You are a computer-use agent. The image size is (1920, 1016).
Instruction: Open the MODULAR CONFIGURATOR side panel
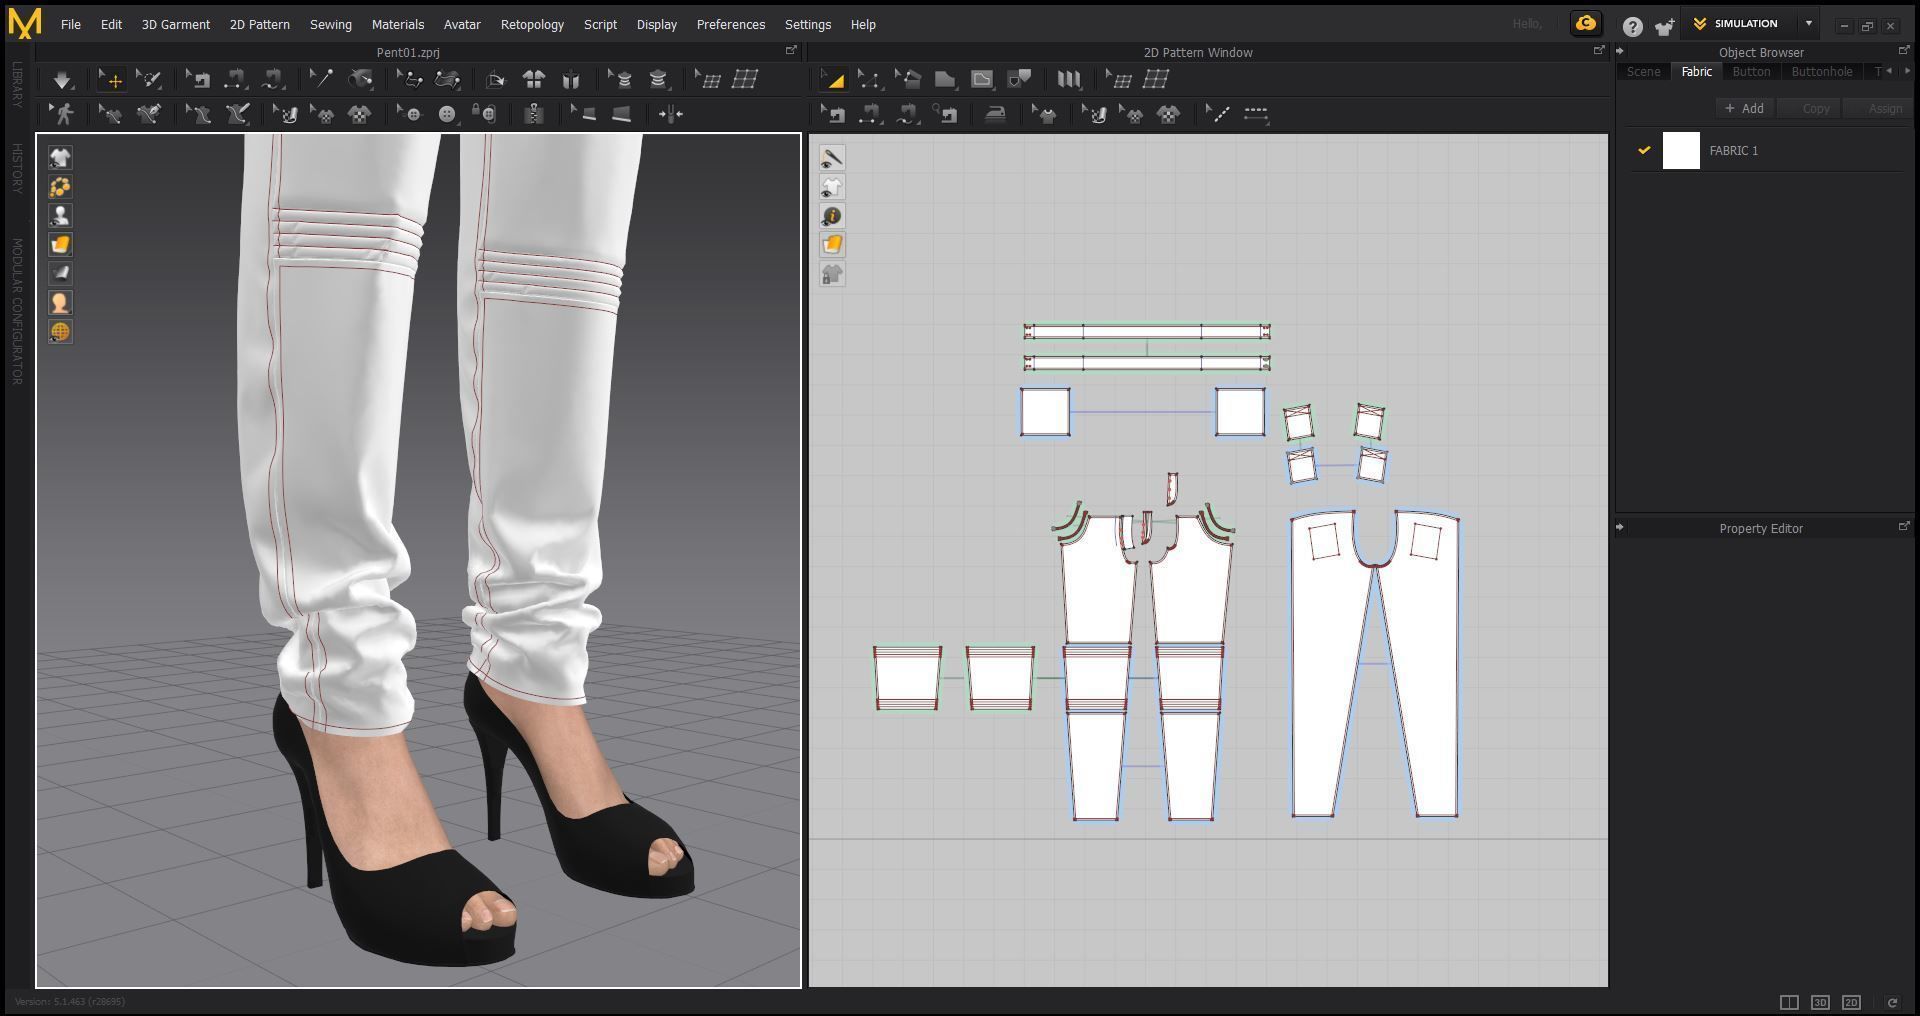[17, 312]
